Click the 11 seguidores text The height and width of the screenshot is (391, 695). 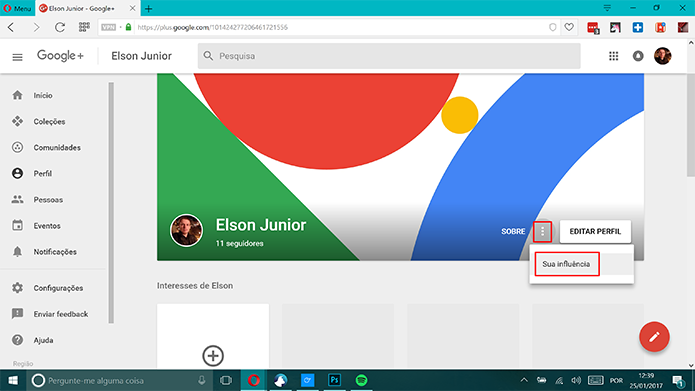pos(239,243)
